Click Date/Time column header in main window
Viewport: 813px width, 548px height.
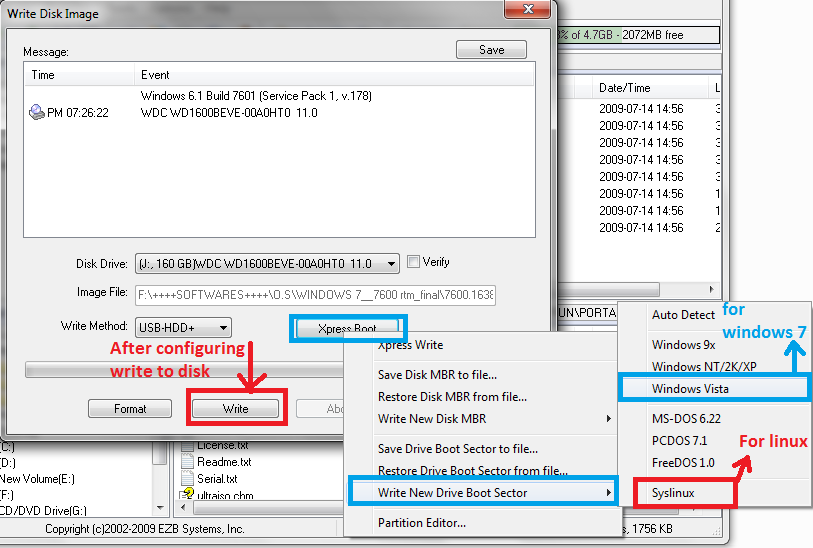tap(650, 88)
